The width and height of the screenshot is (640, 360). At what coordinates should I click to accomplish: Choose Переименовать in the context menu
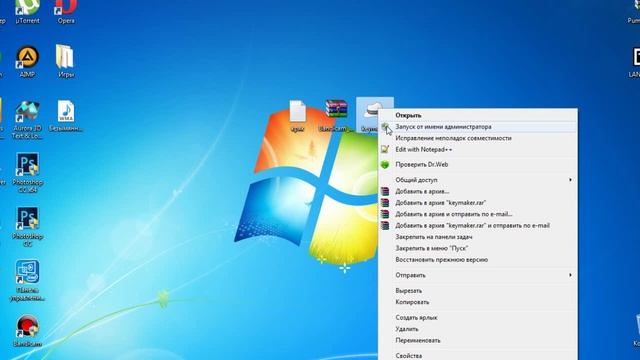[x=478, y=340]
